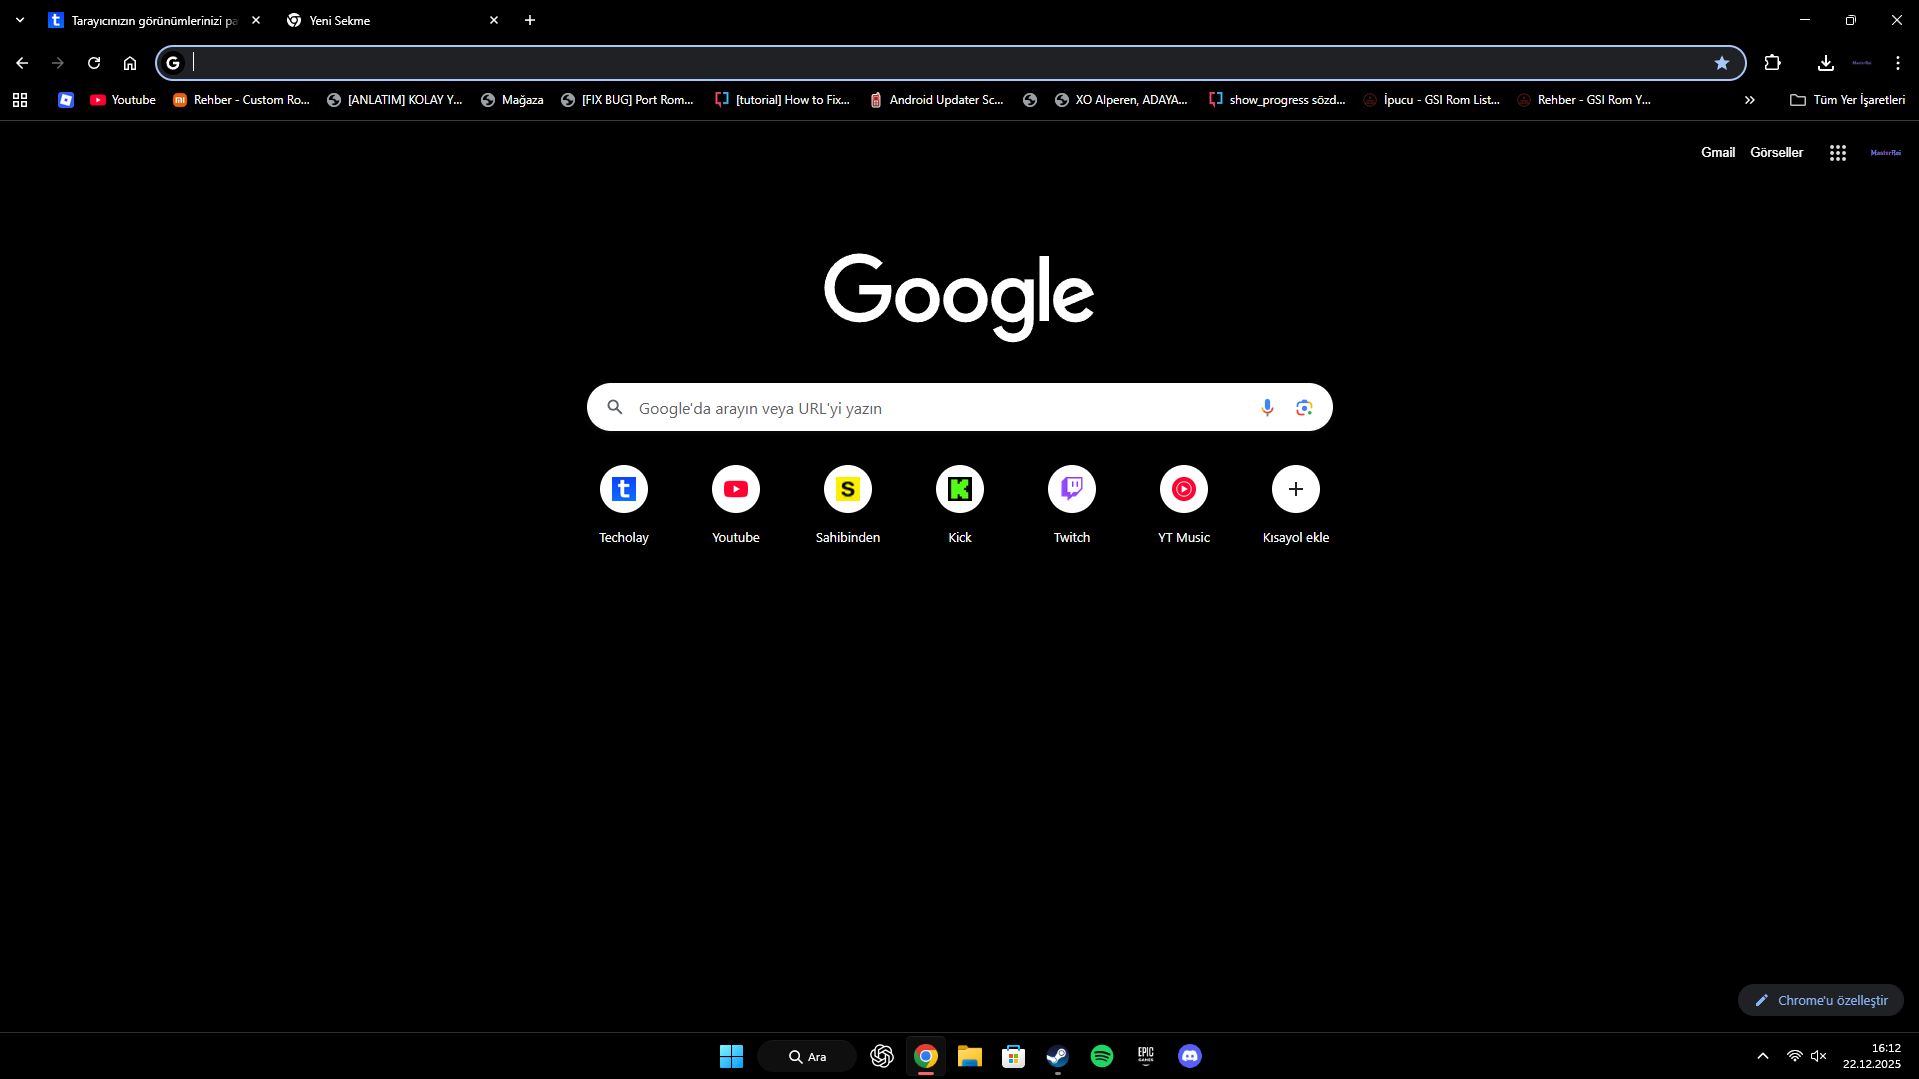The image size is (1919, 1079).
Task: Show hidden bookmarks with the chevron
Action: tap(1750, 100)
